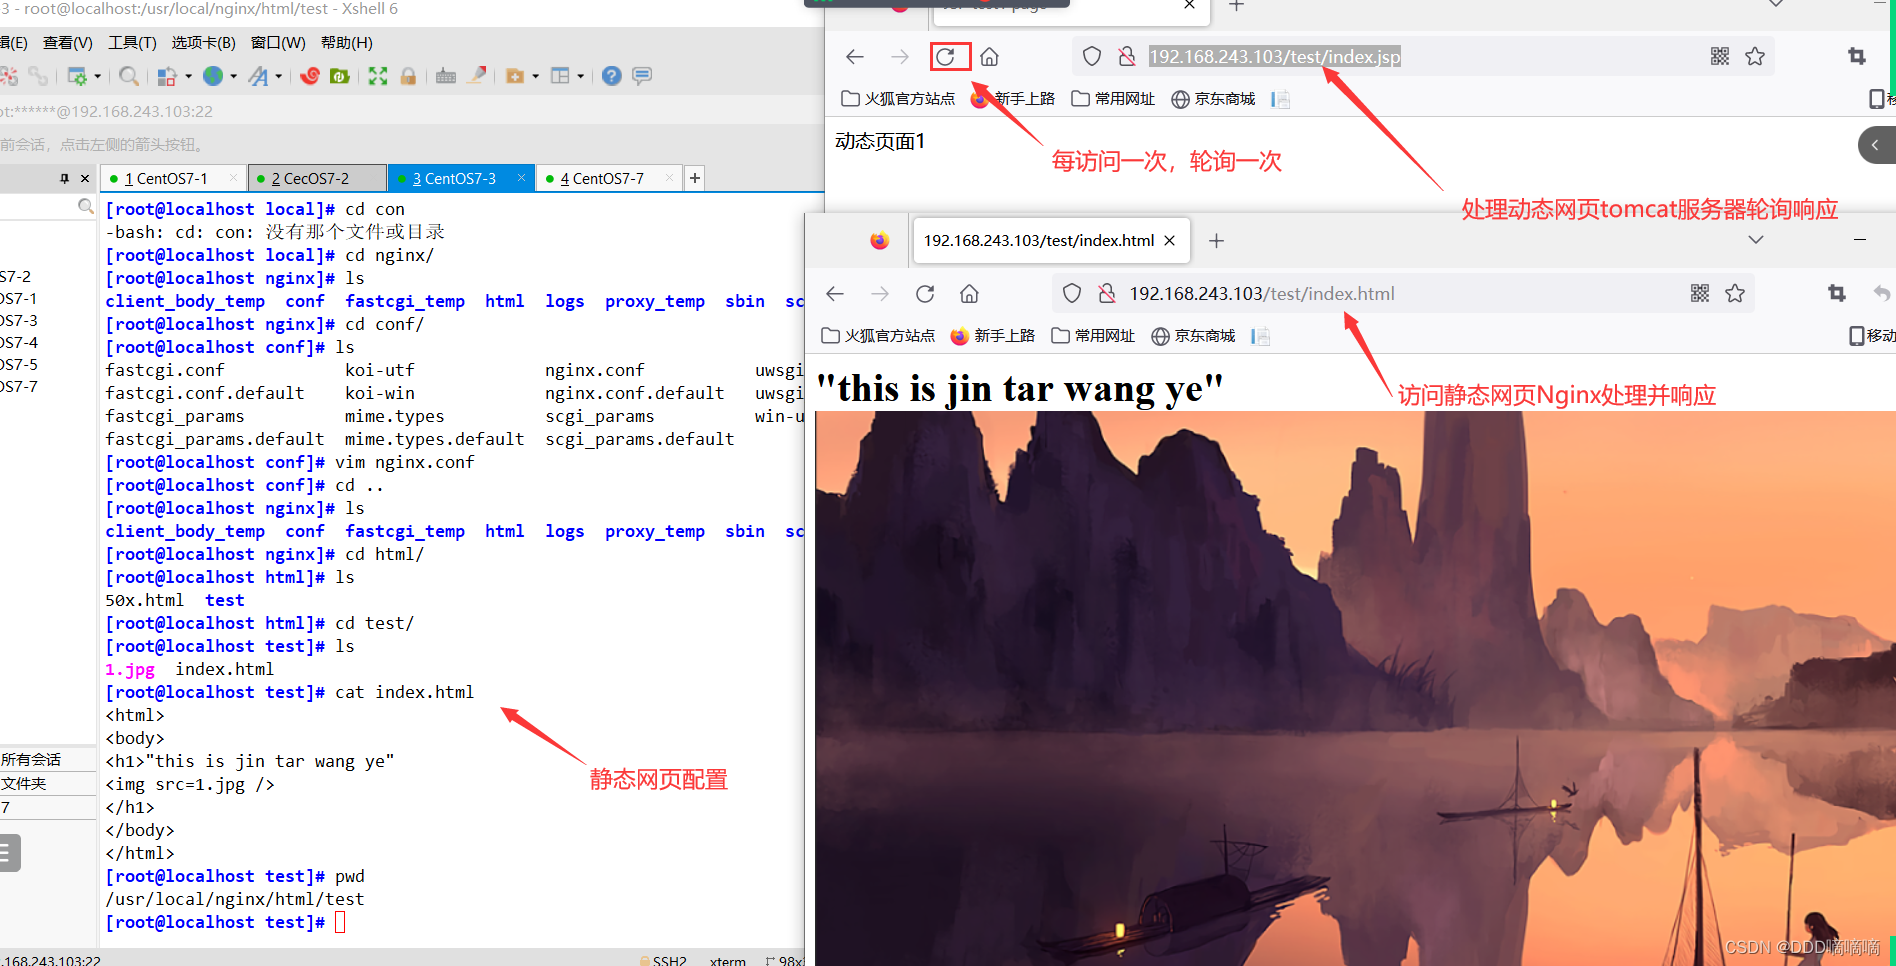Expand new folder dropdown arrow in Xshell

[x=535, y=76]
